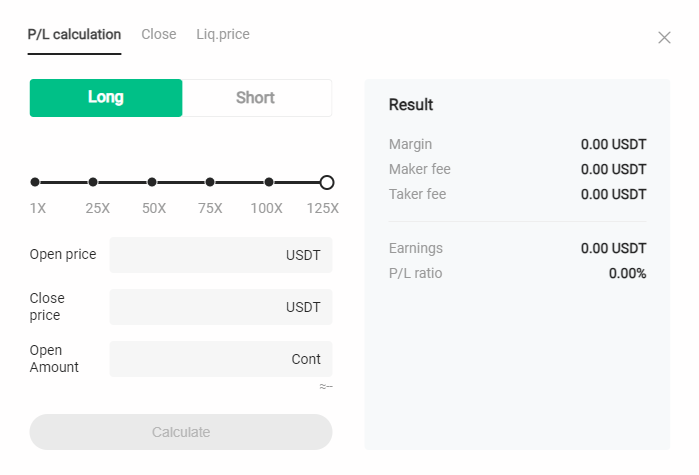The height and width of the screenshot is (475, 699).
Task: Click the 100X leverage label
Action: click(267, 208)
